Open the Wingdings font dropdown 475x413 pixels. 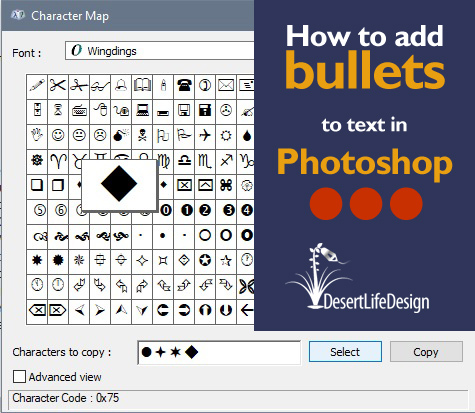click(160, 51)
